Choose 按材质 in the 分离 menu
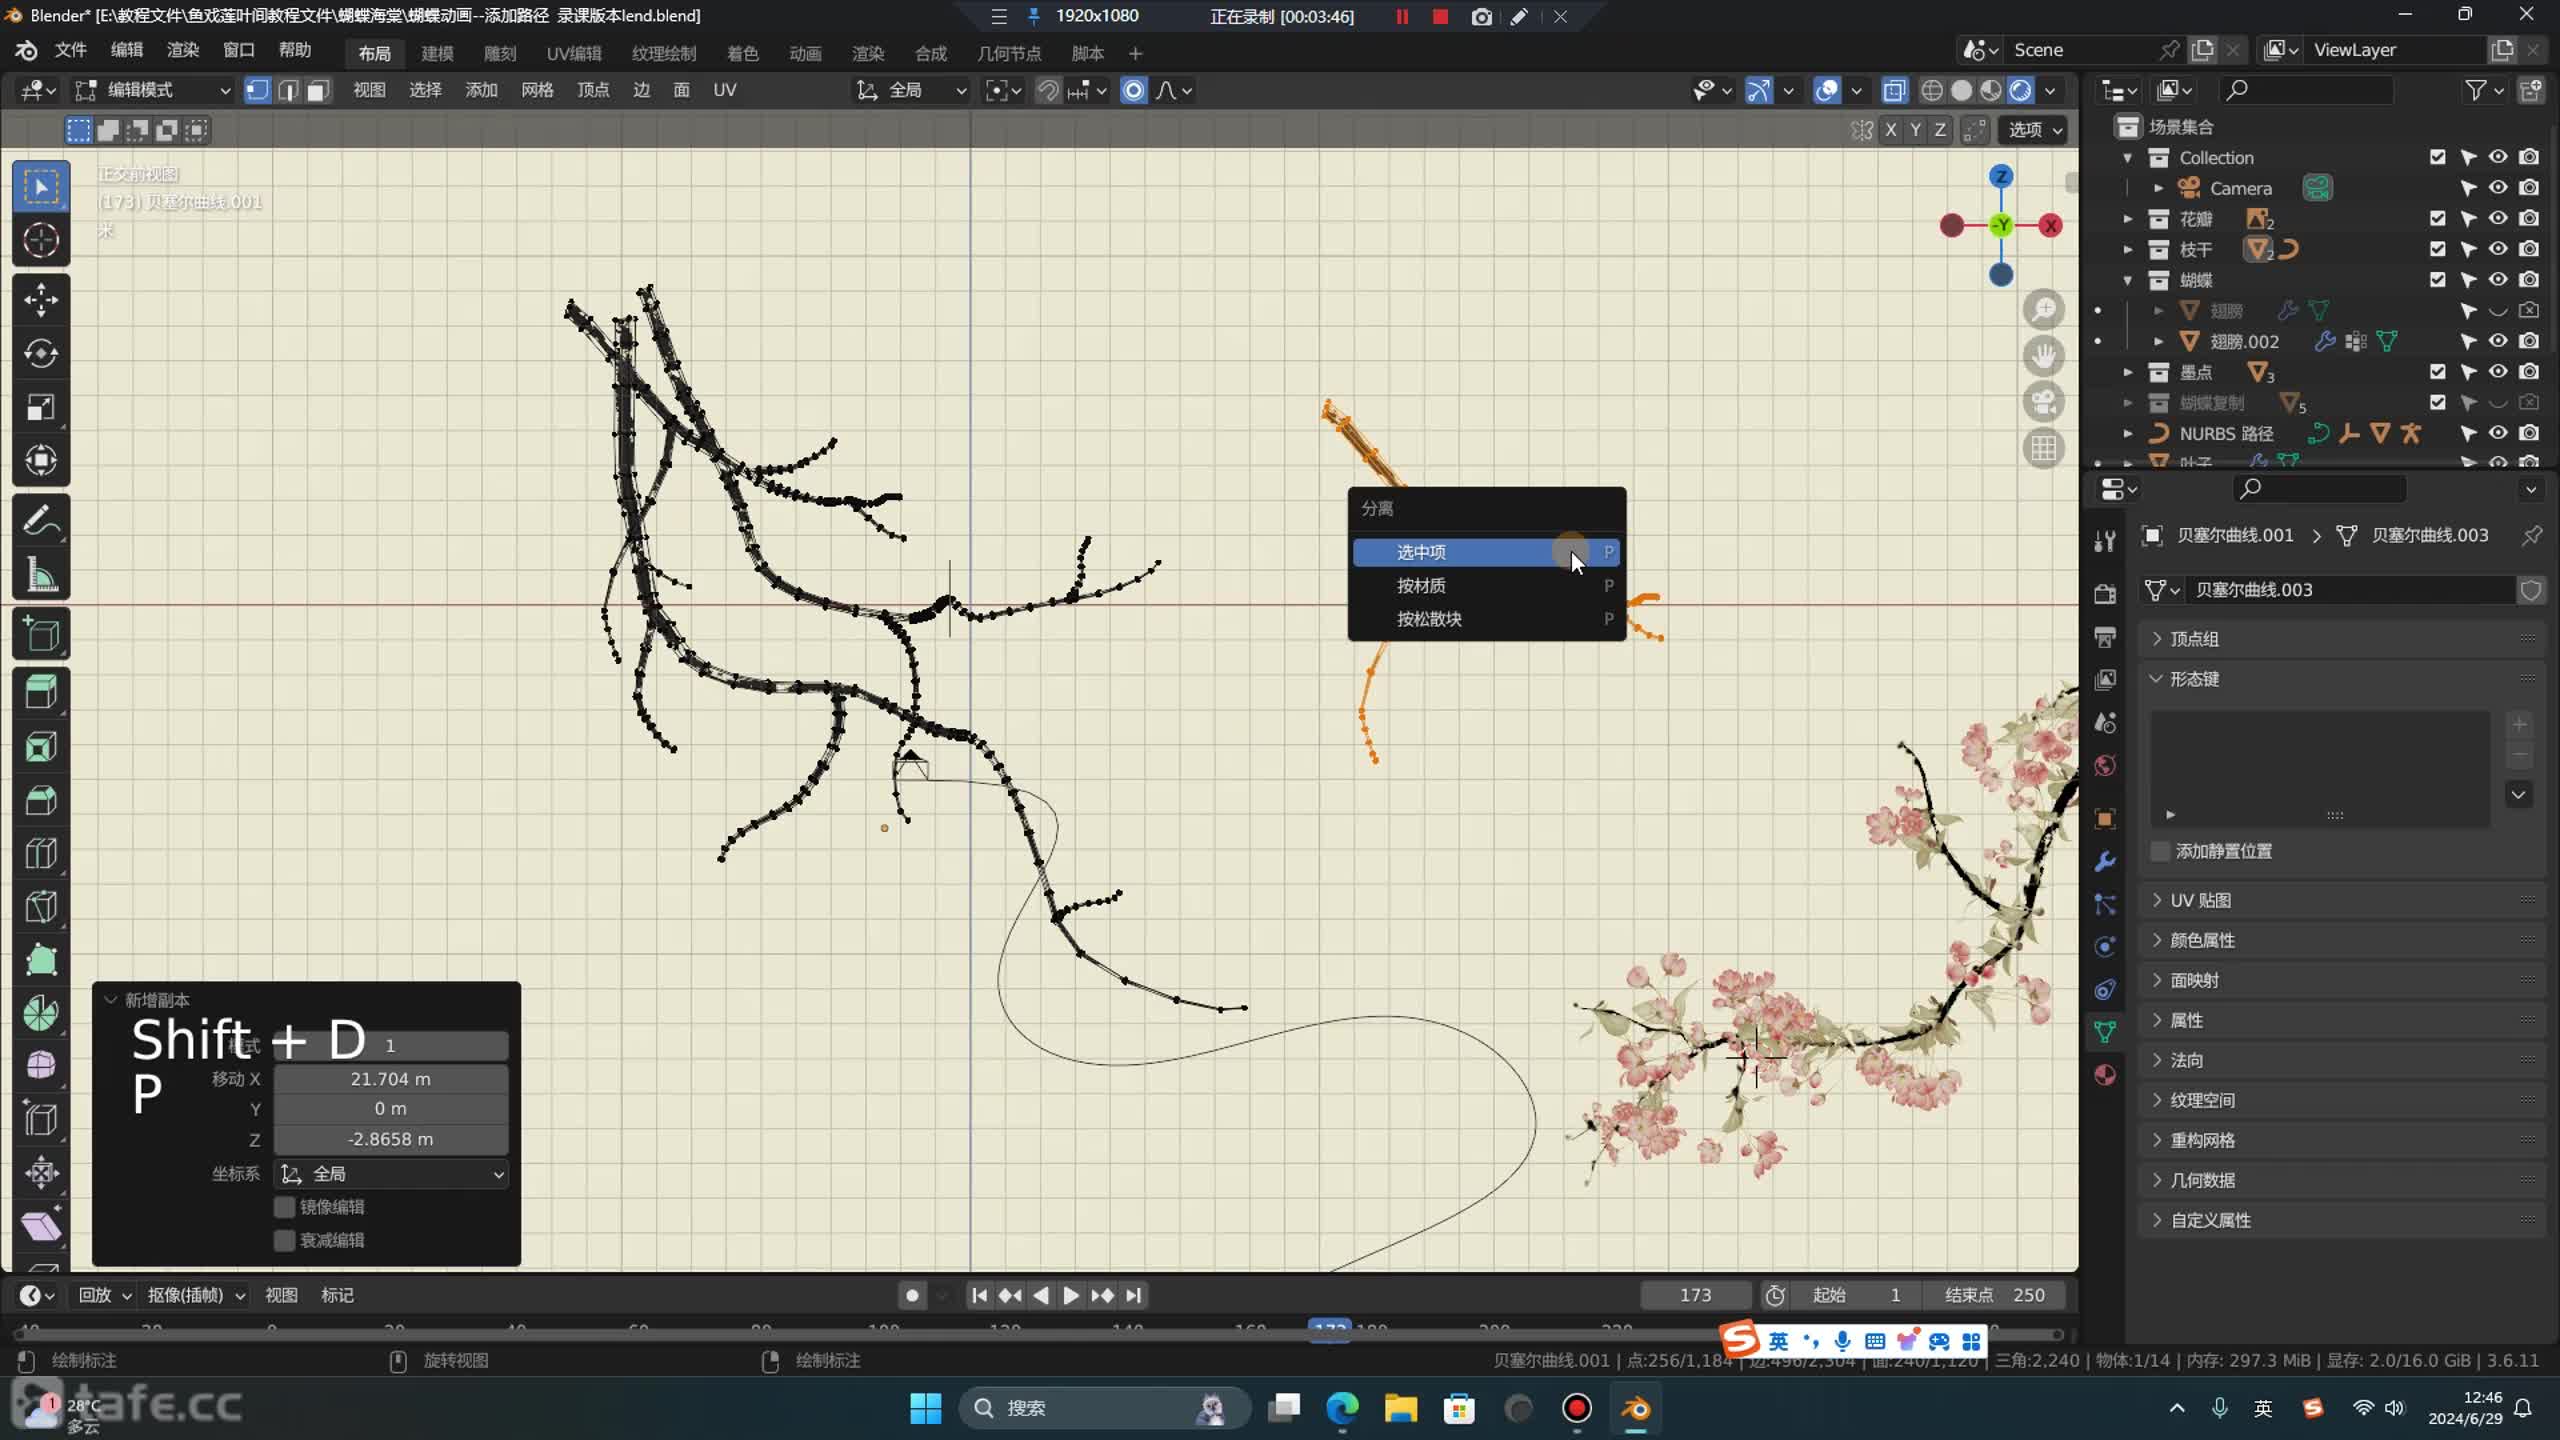The image size is (2560, 1440). click(x=1486, y=586)
